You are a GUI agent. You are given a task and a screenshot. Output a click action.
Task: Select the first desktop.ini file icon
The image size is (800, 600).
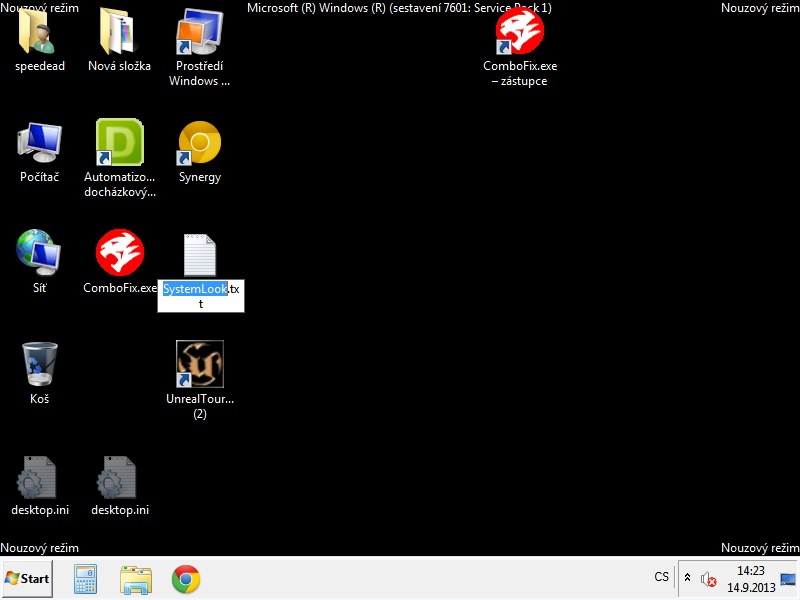[x=36, y=478]
